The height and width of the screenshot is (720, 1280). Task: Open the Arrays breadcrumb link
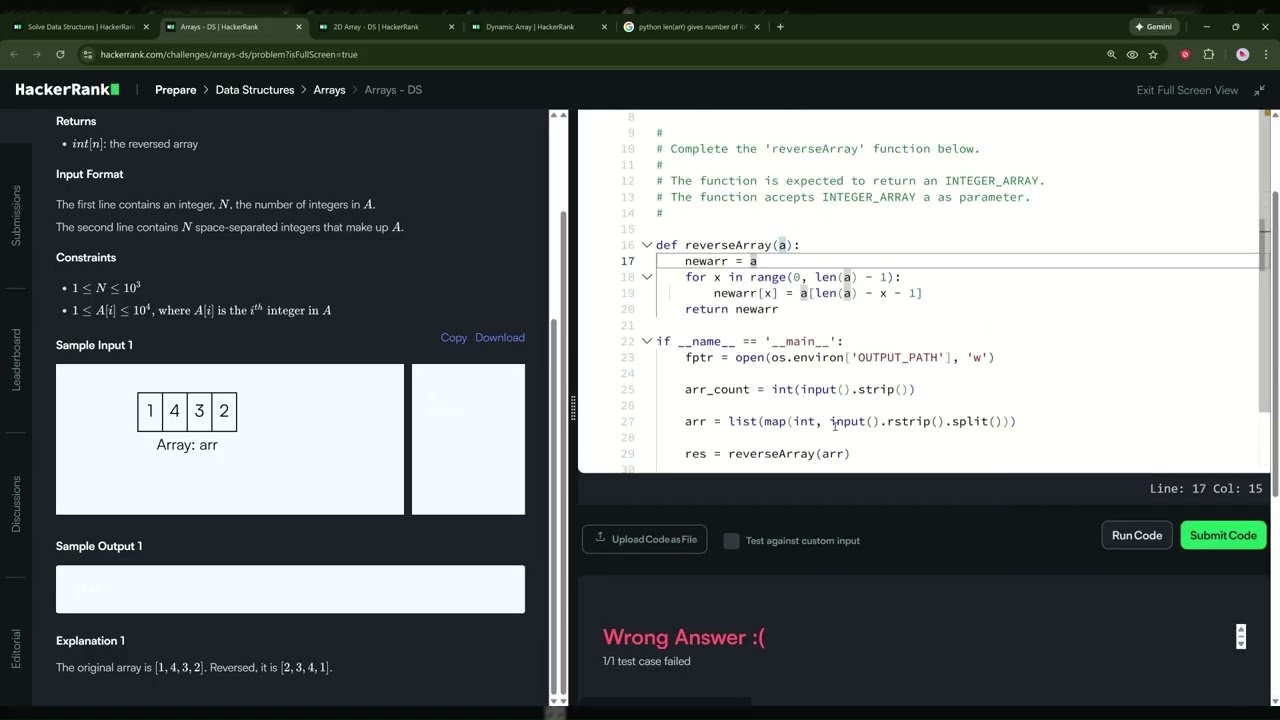pos(329,90)
